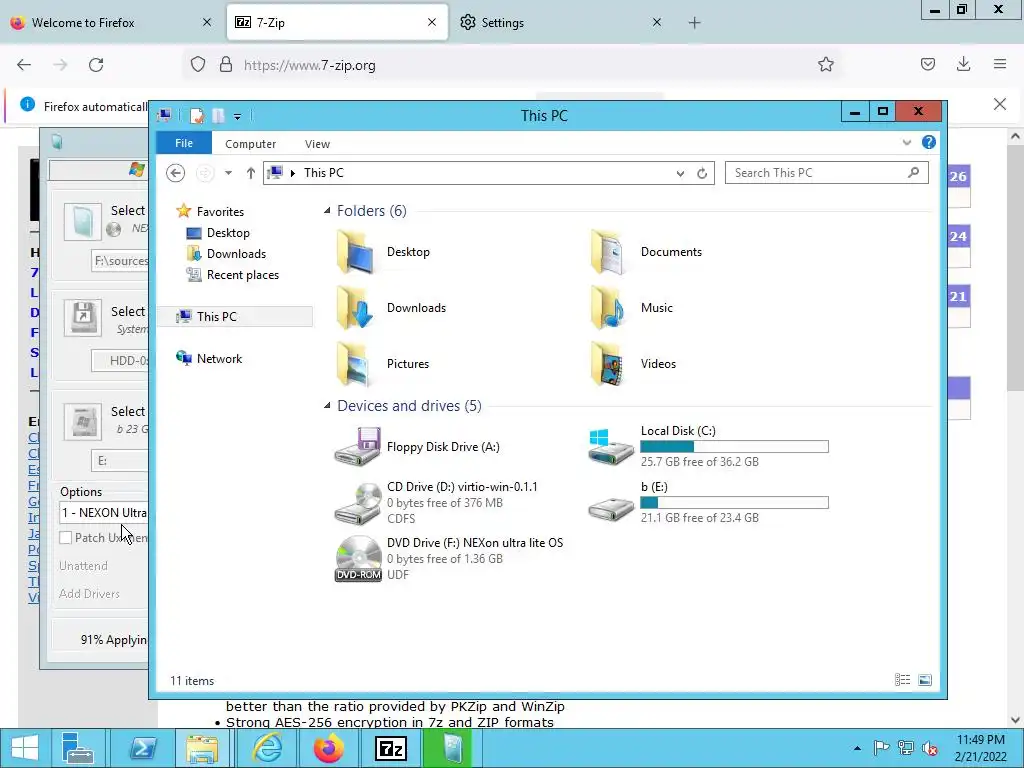Viewport: 1024px width, 768px height.
Task: Click the taskbar clock showing 11:49 PM
Action: [980, 748]
